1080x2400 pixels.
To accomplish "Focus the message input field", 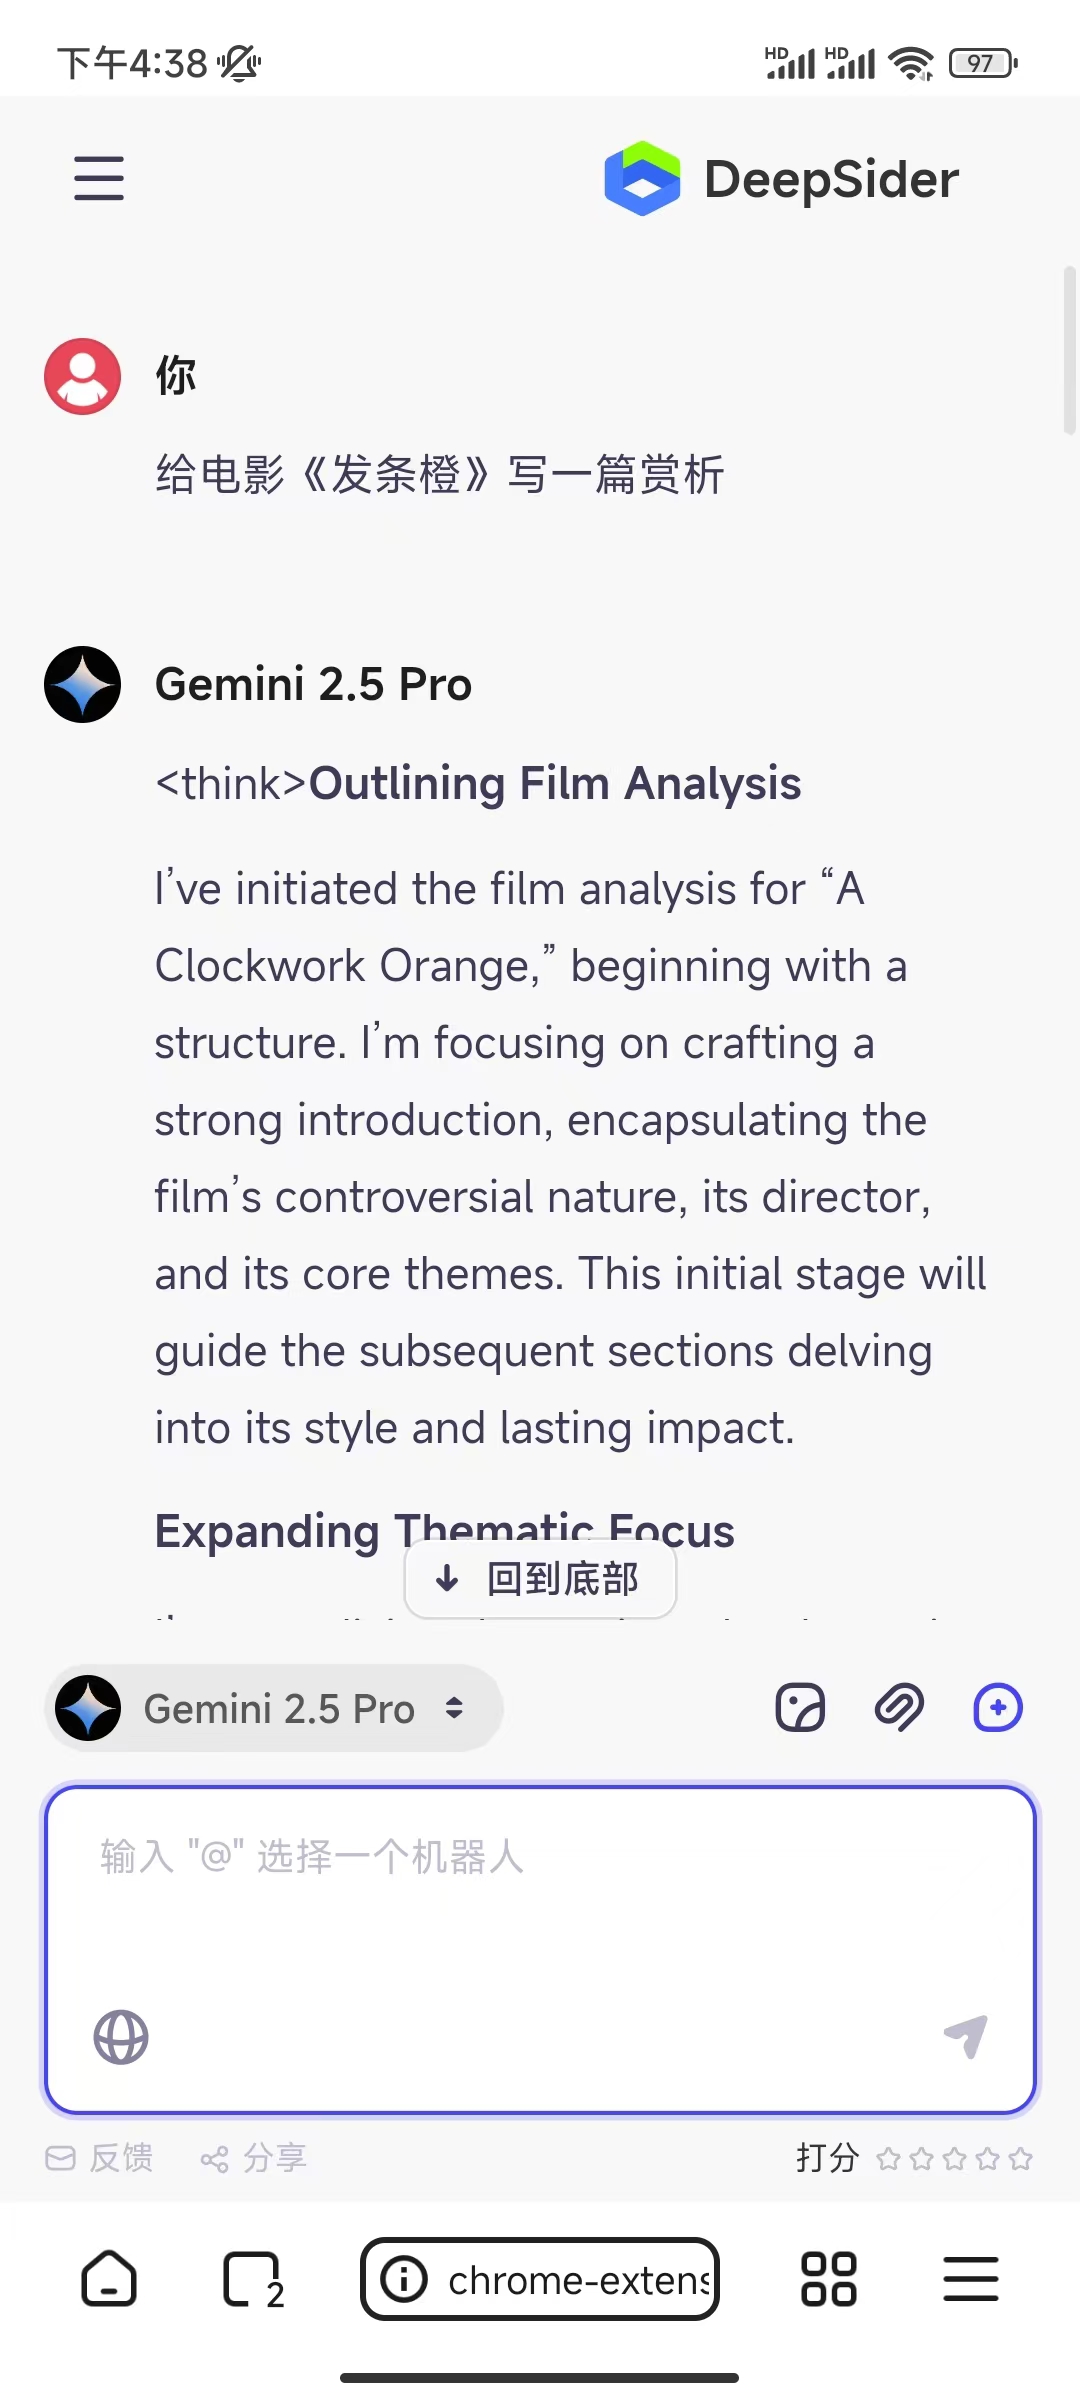I will (x=540, y=1900).
